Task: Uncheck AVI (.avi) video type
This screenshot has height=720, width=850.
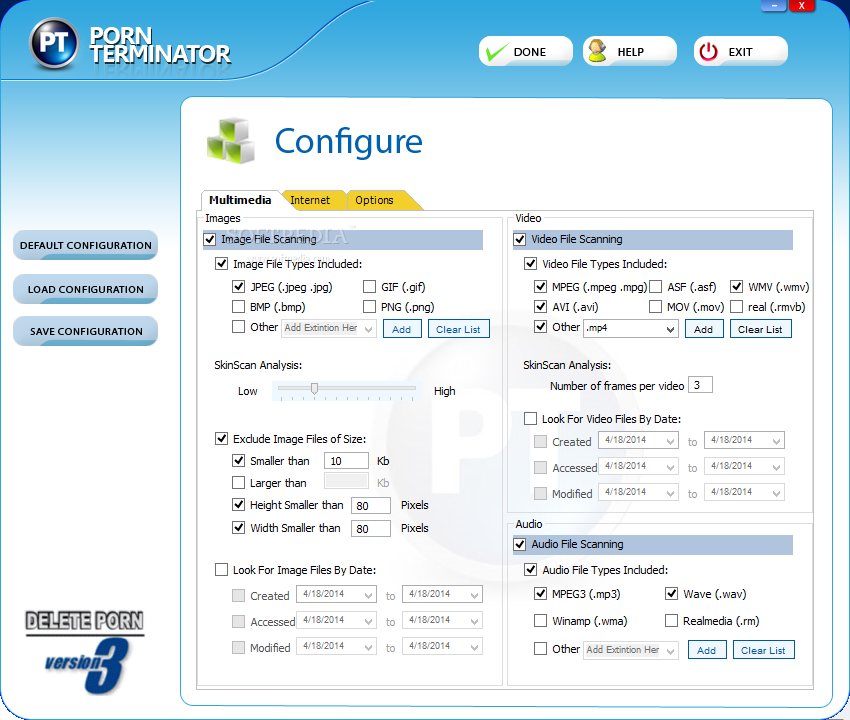Action: [540, 307]
